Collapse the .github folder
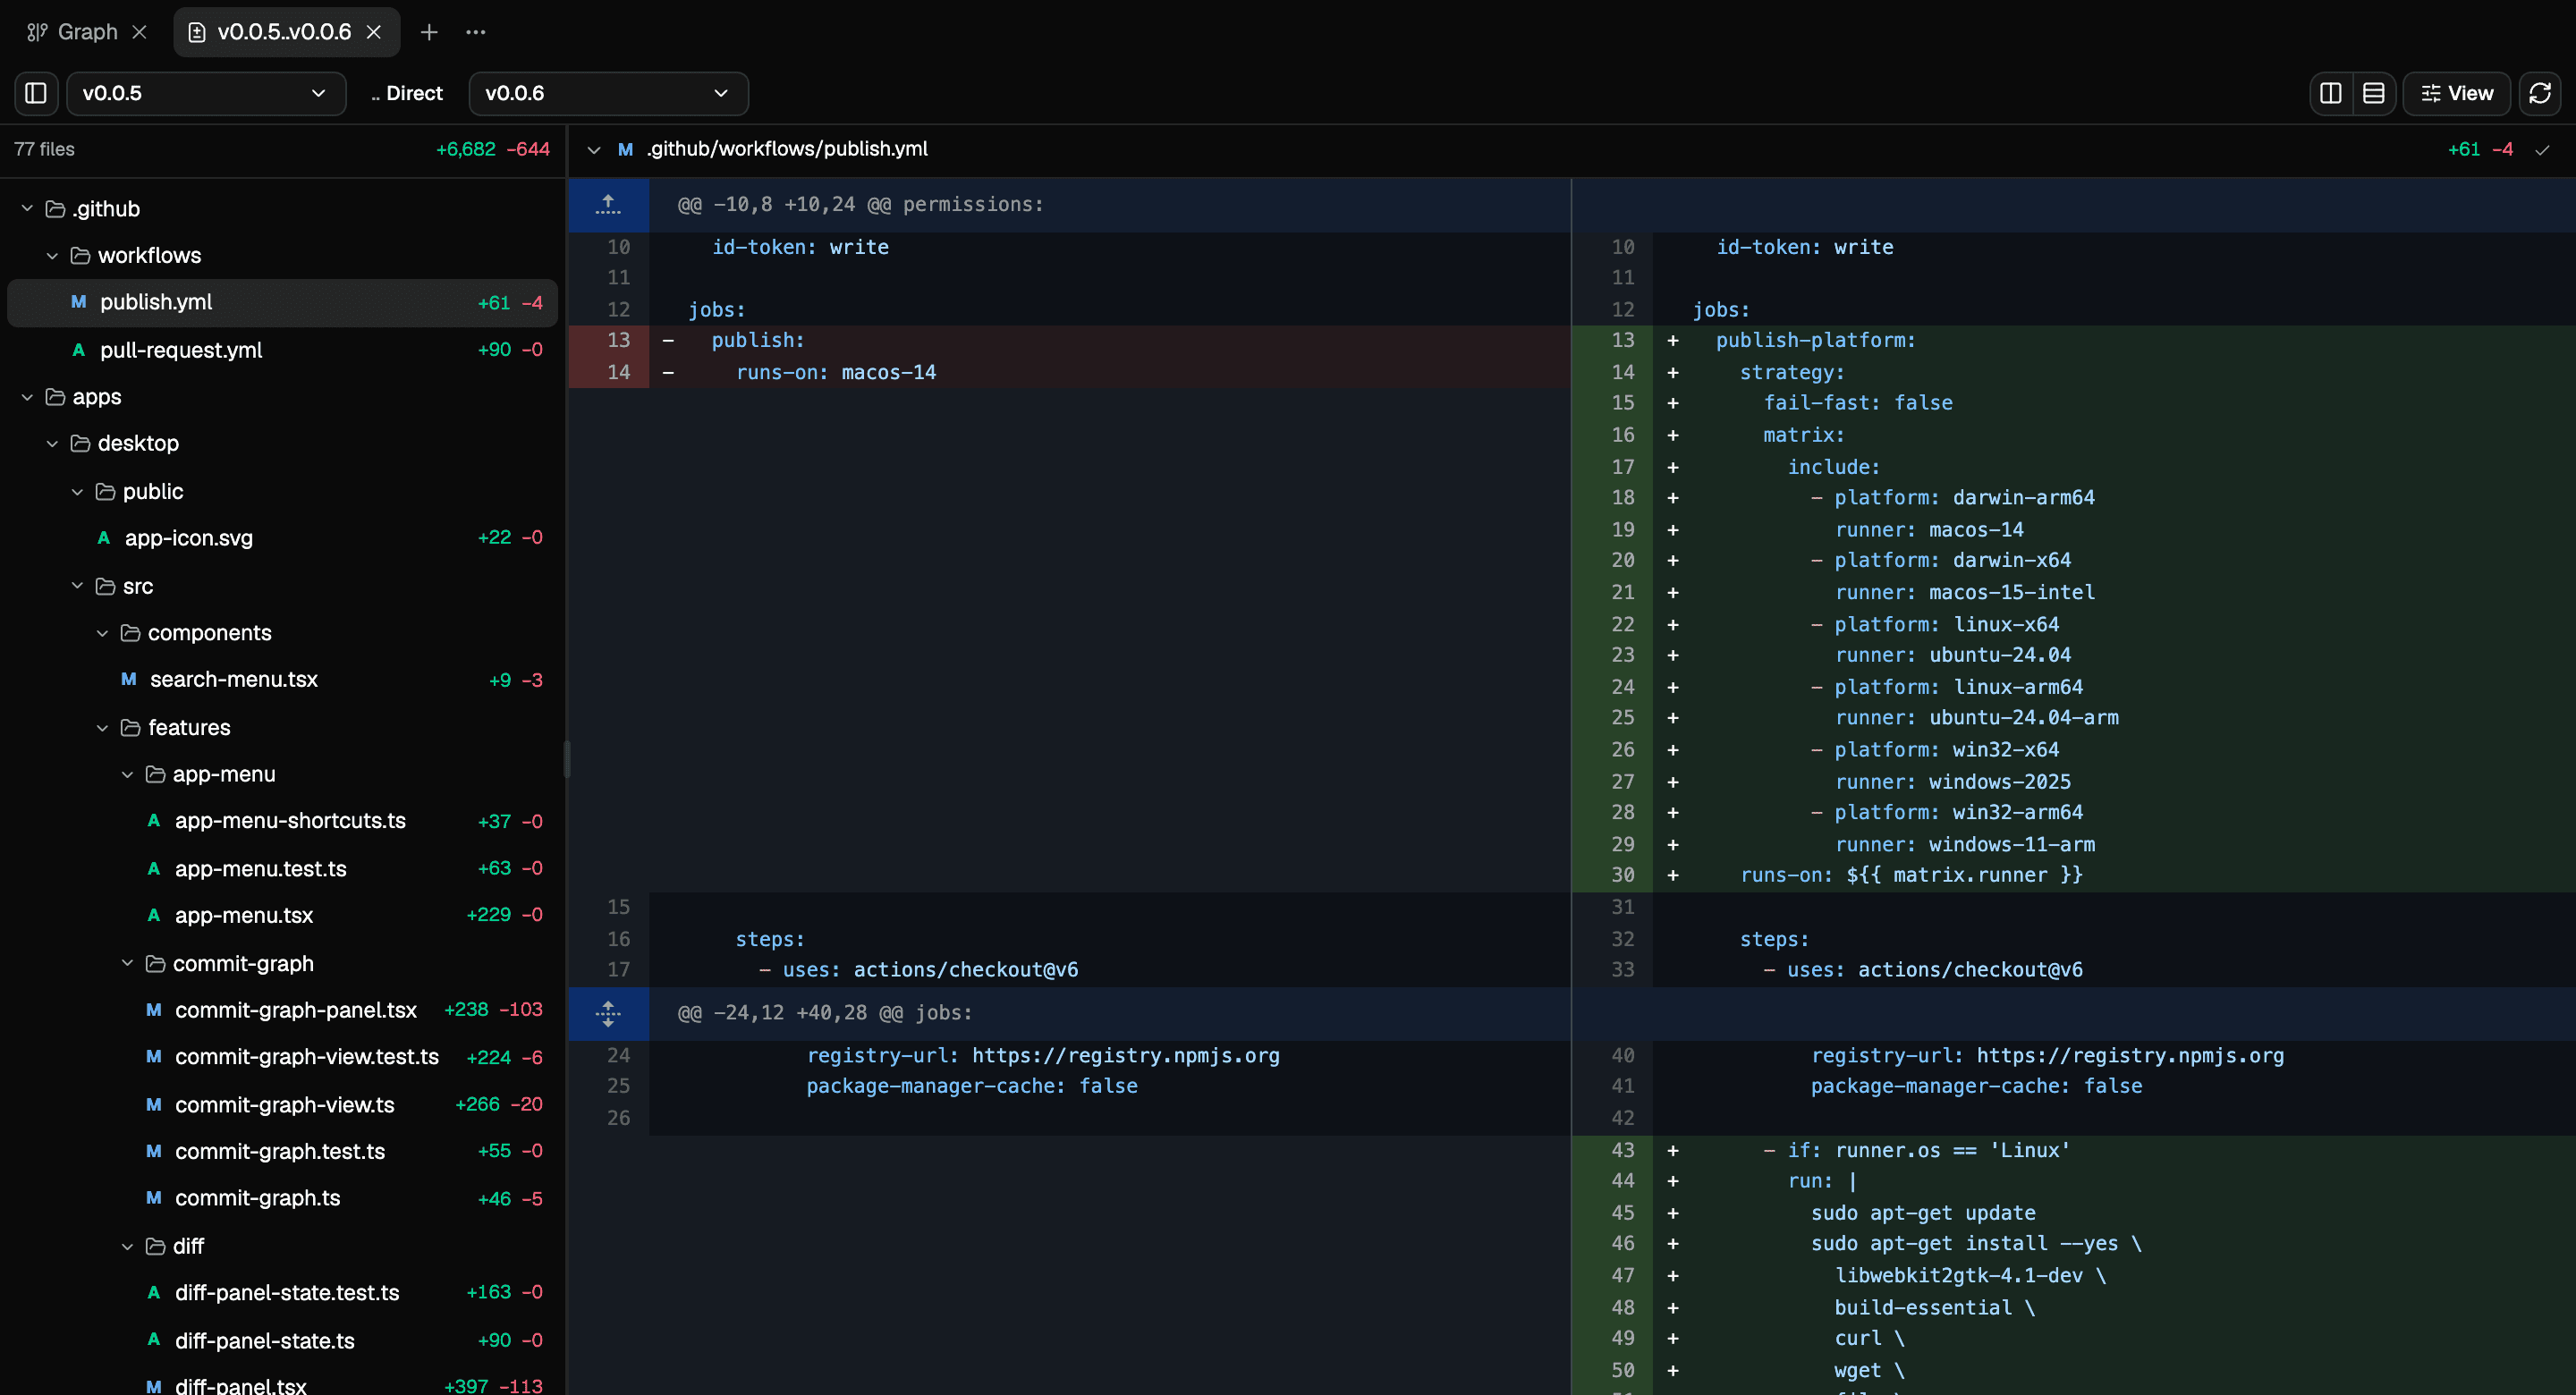2576x1395 pixels. (x=28, y=209)
